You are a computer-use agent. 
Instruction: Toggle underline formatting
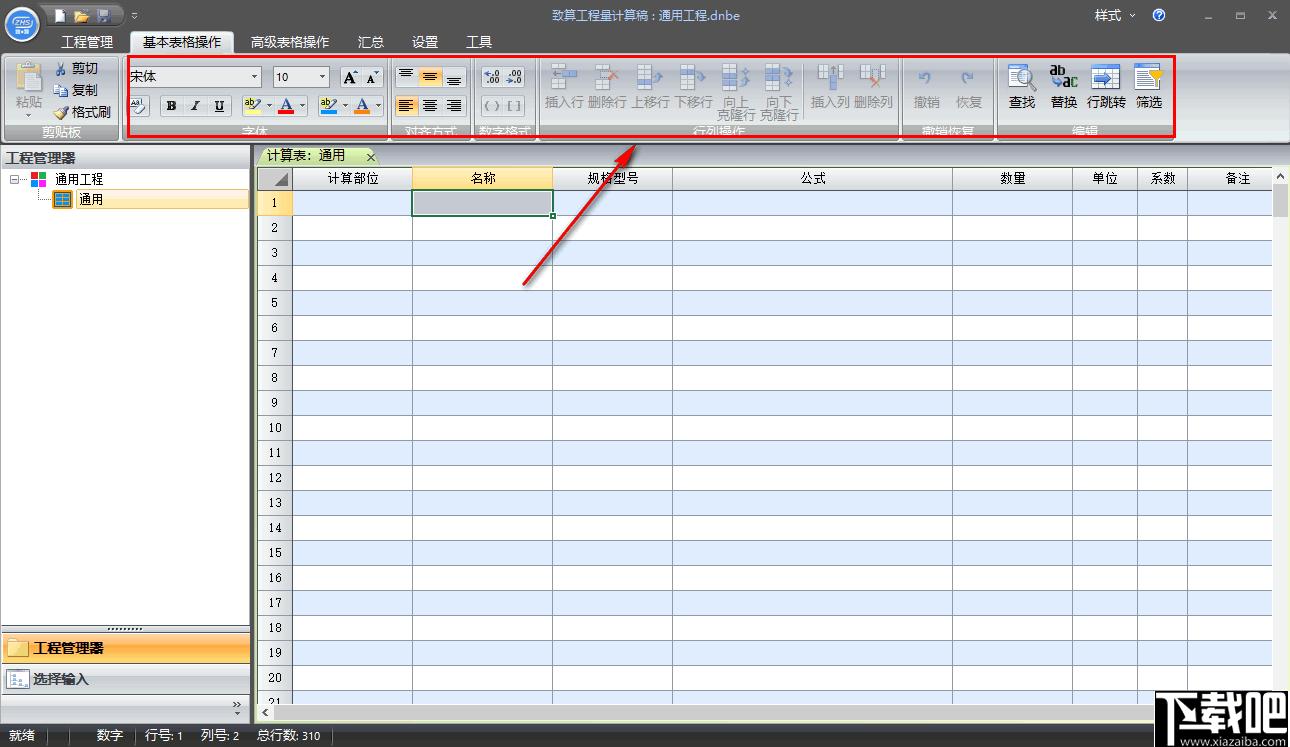[219, 106]
